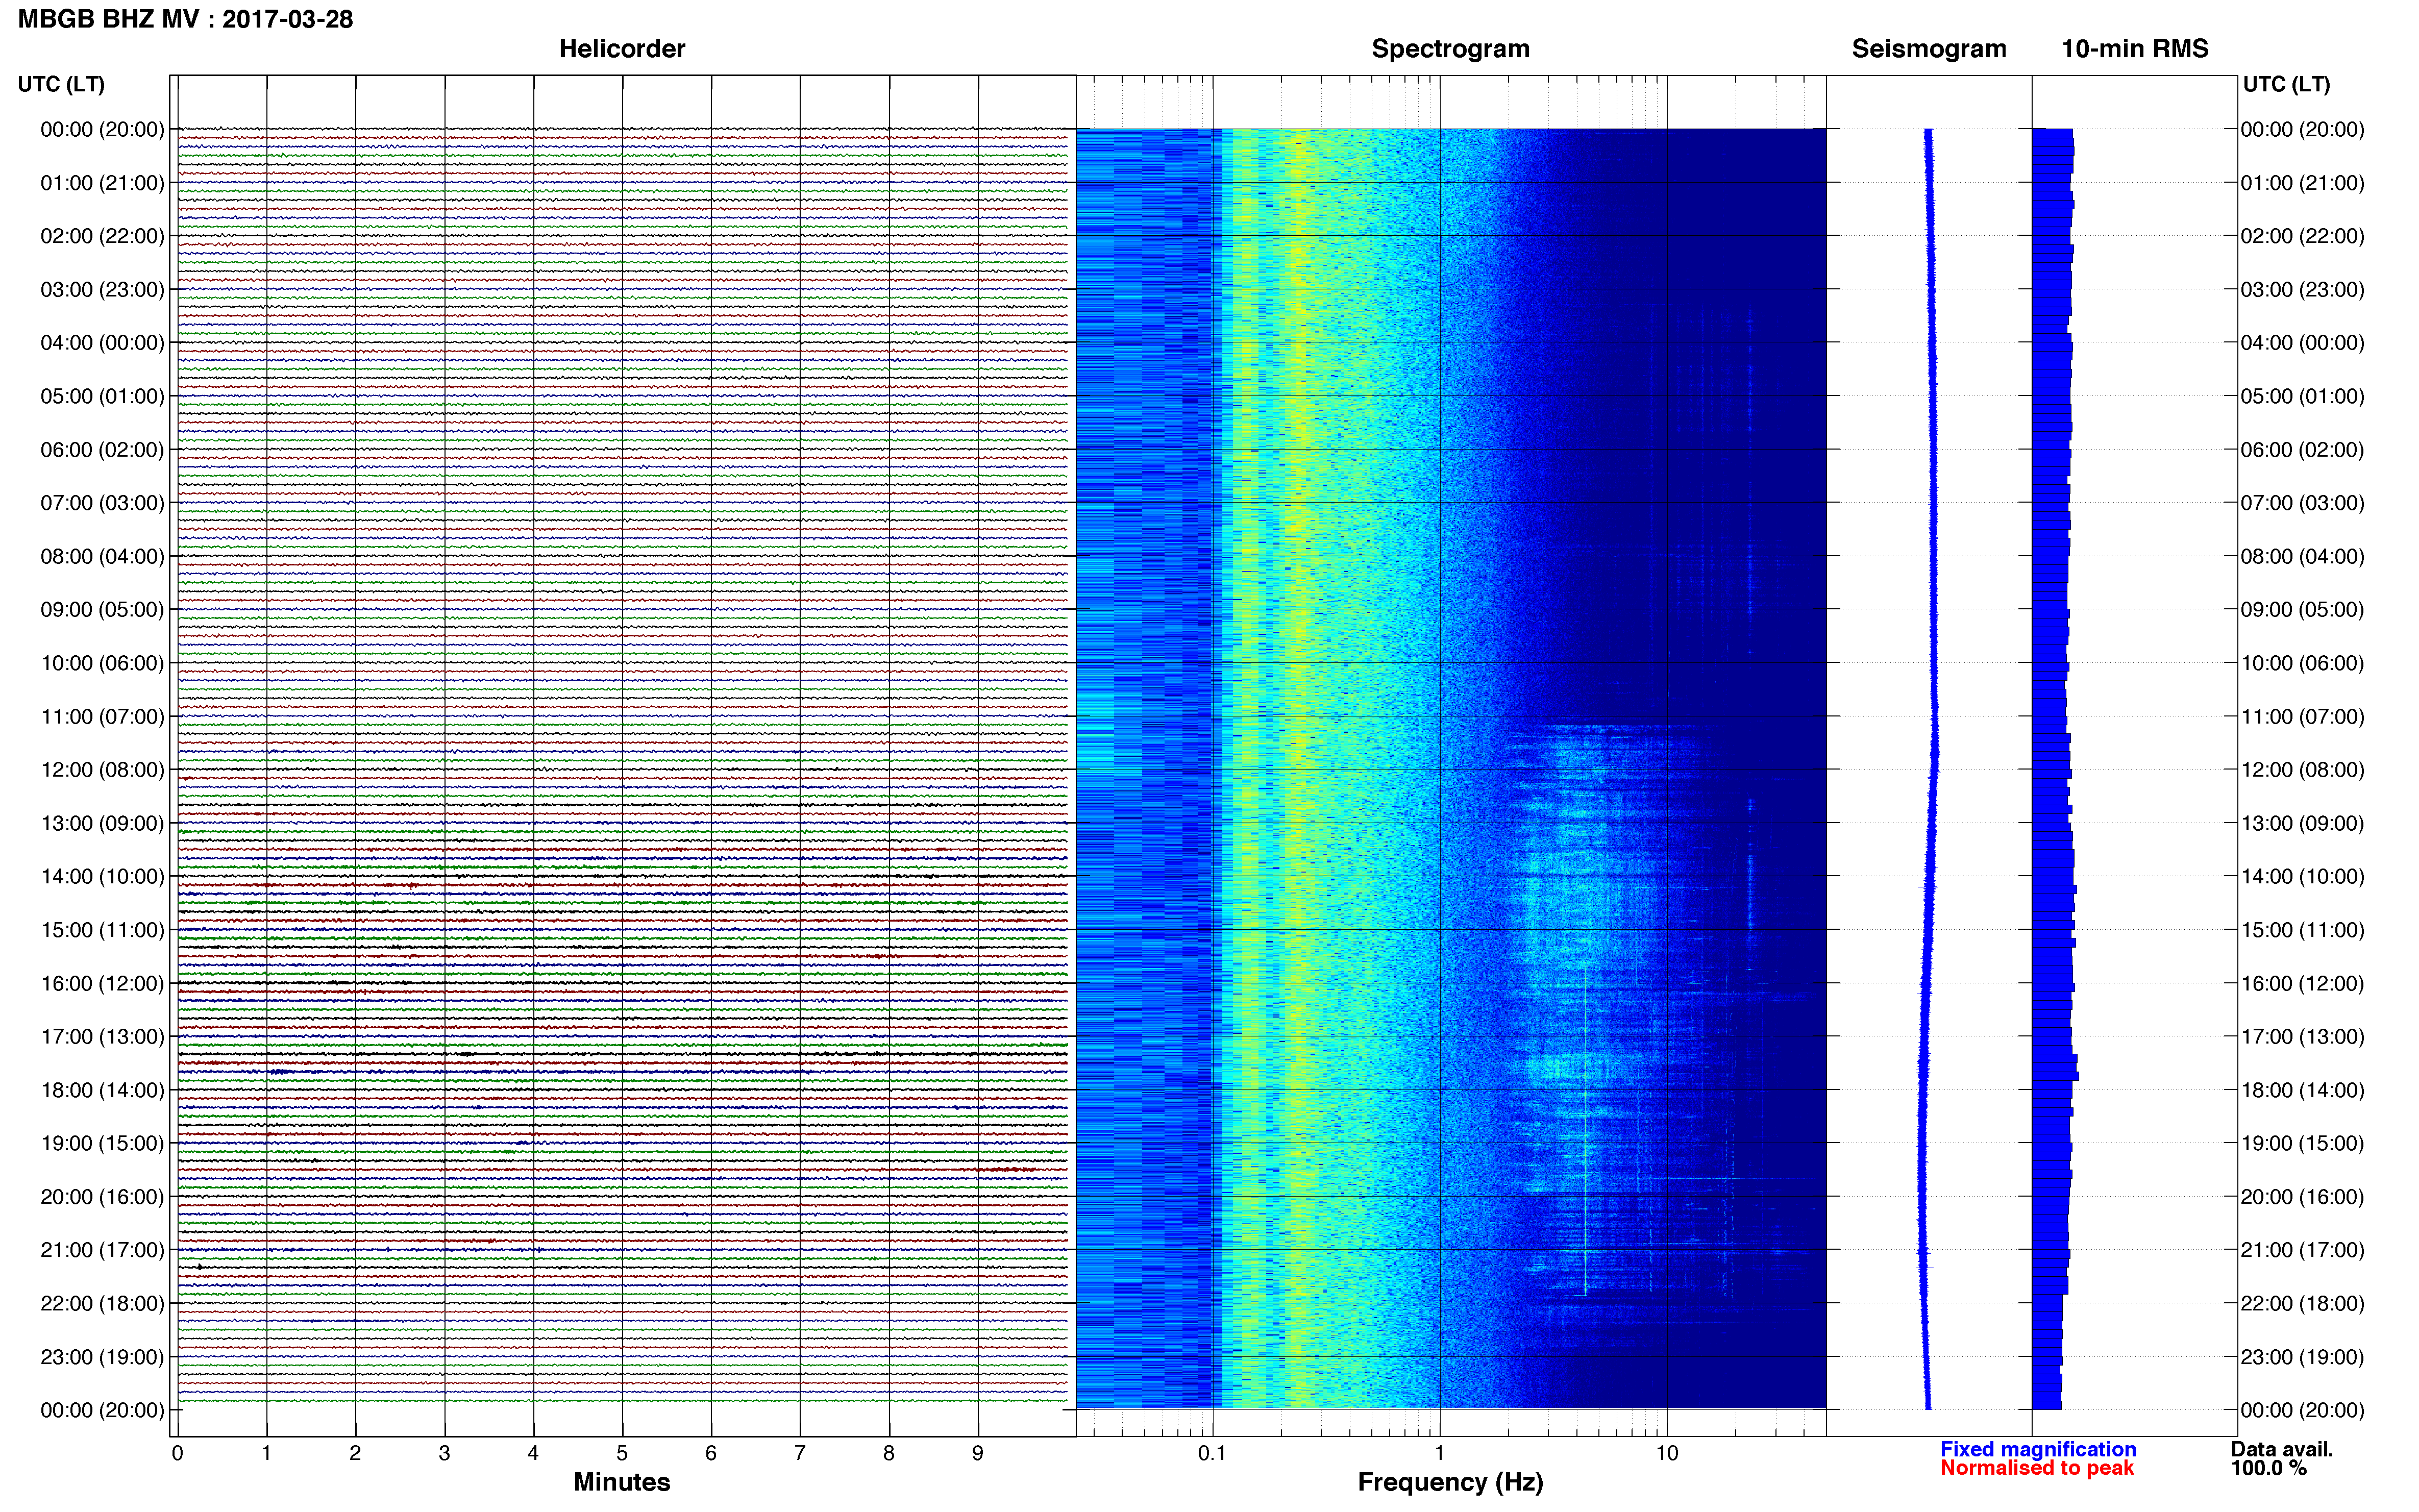This screenshot has width=2419, height=1512.
Task: Pick '06:00 (02:00)' on the left time axis
Action: click(102, 450)
